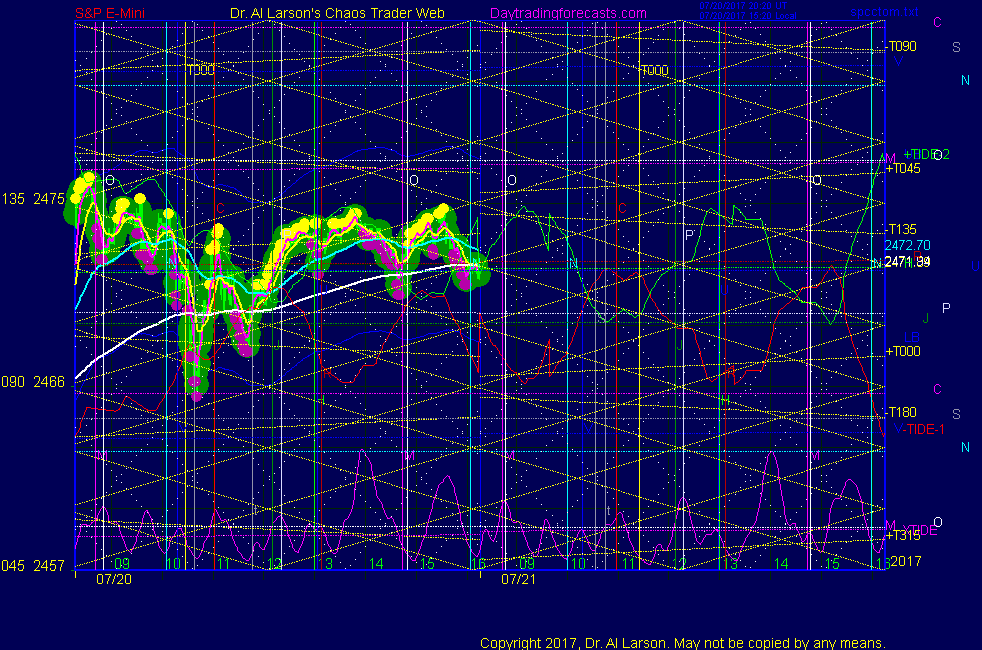Click the green "+TIDE 2" label
This screenshot has height=650, width=982.
926,154
